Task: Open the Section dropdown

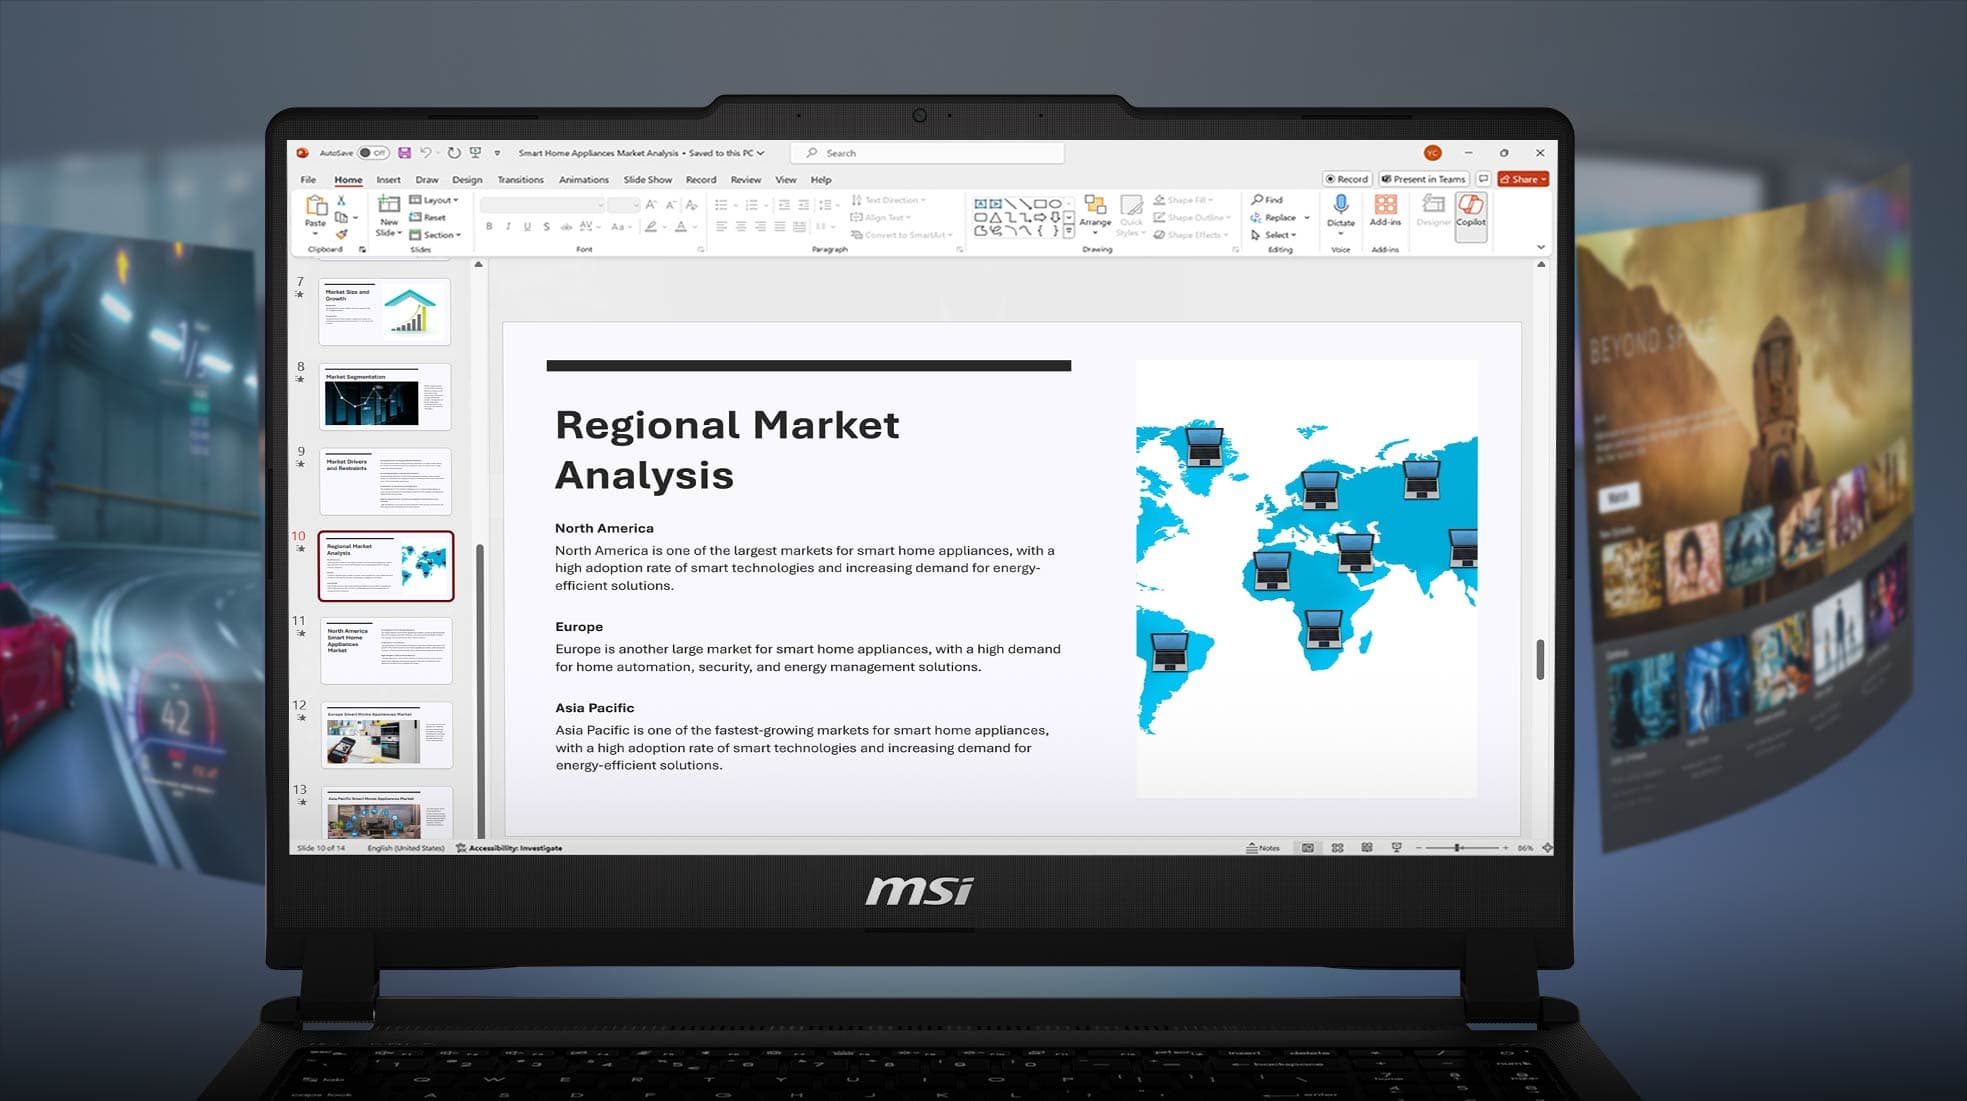Action: point(436,235)
